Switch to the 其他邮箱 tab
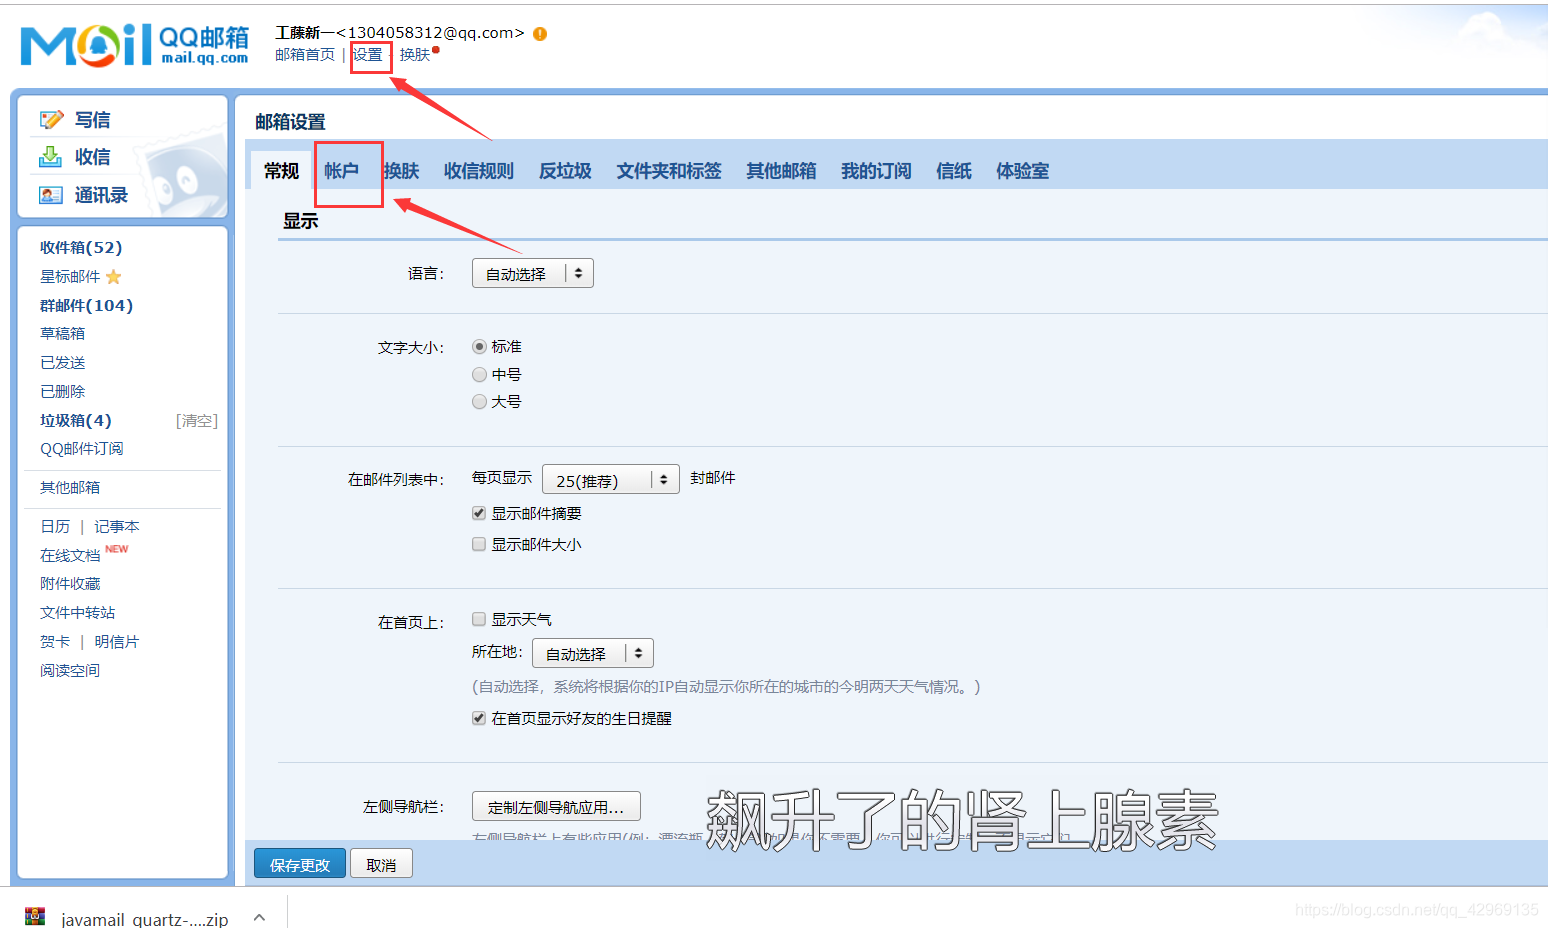 (x=781, y=171)
